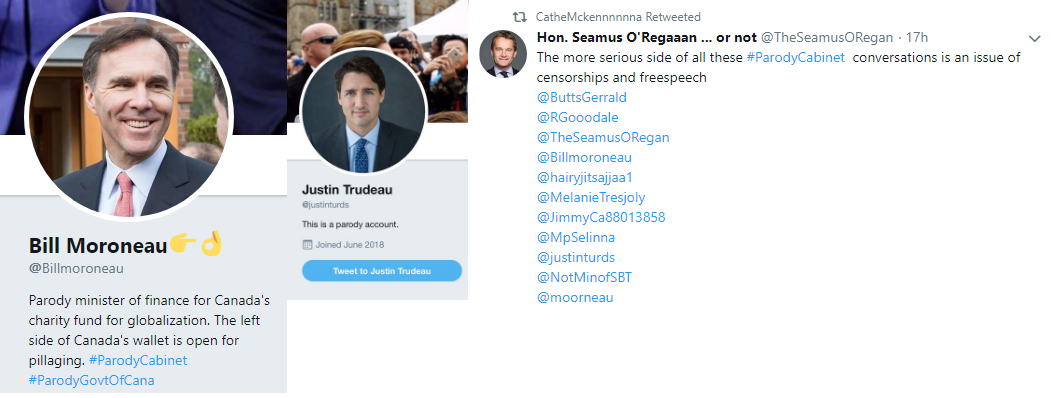
Task: Click the circular Justin Trudeau profile photo
Action: 363,110
